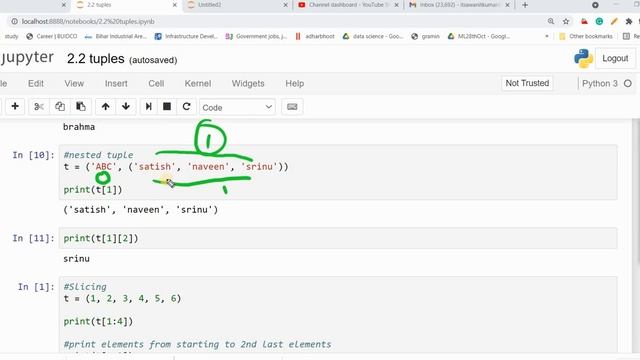Expand the Other bookmarks folder

coord(586,36)
